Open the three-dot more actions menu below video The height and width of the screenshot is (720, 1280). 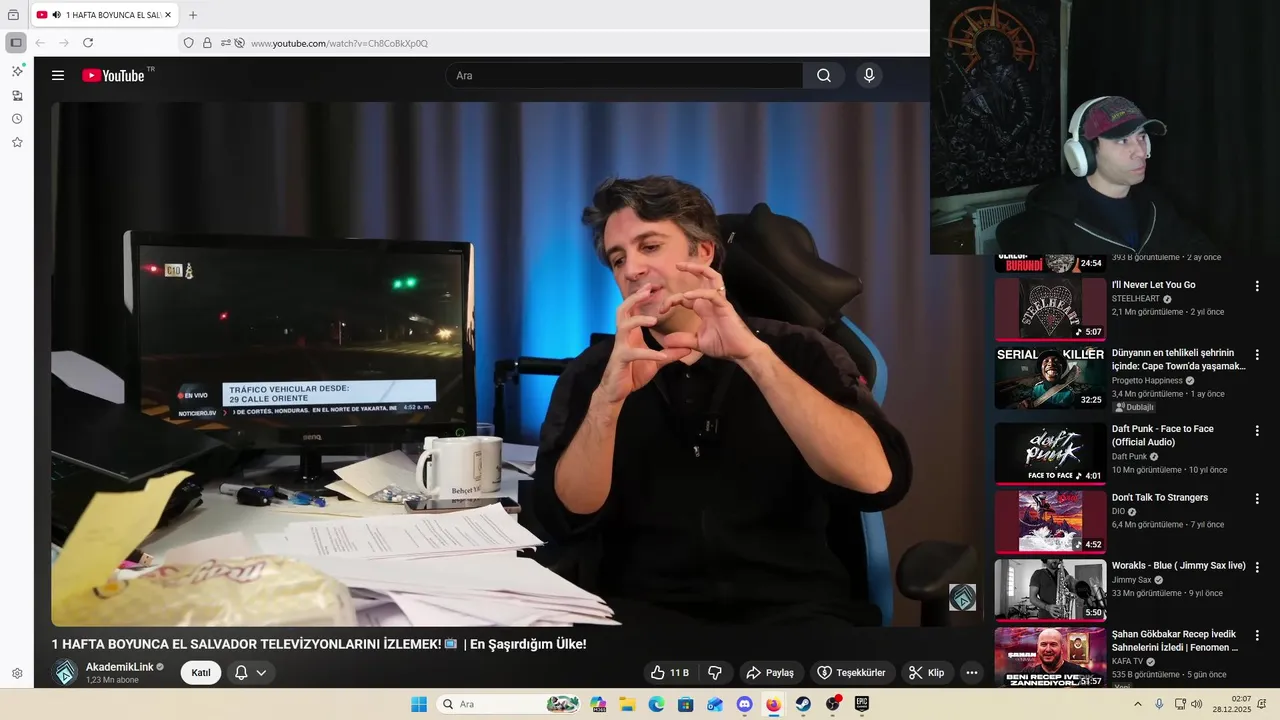click(971, 673)
